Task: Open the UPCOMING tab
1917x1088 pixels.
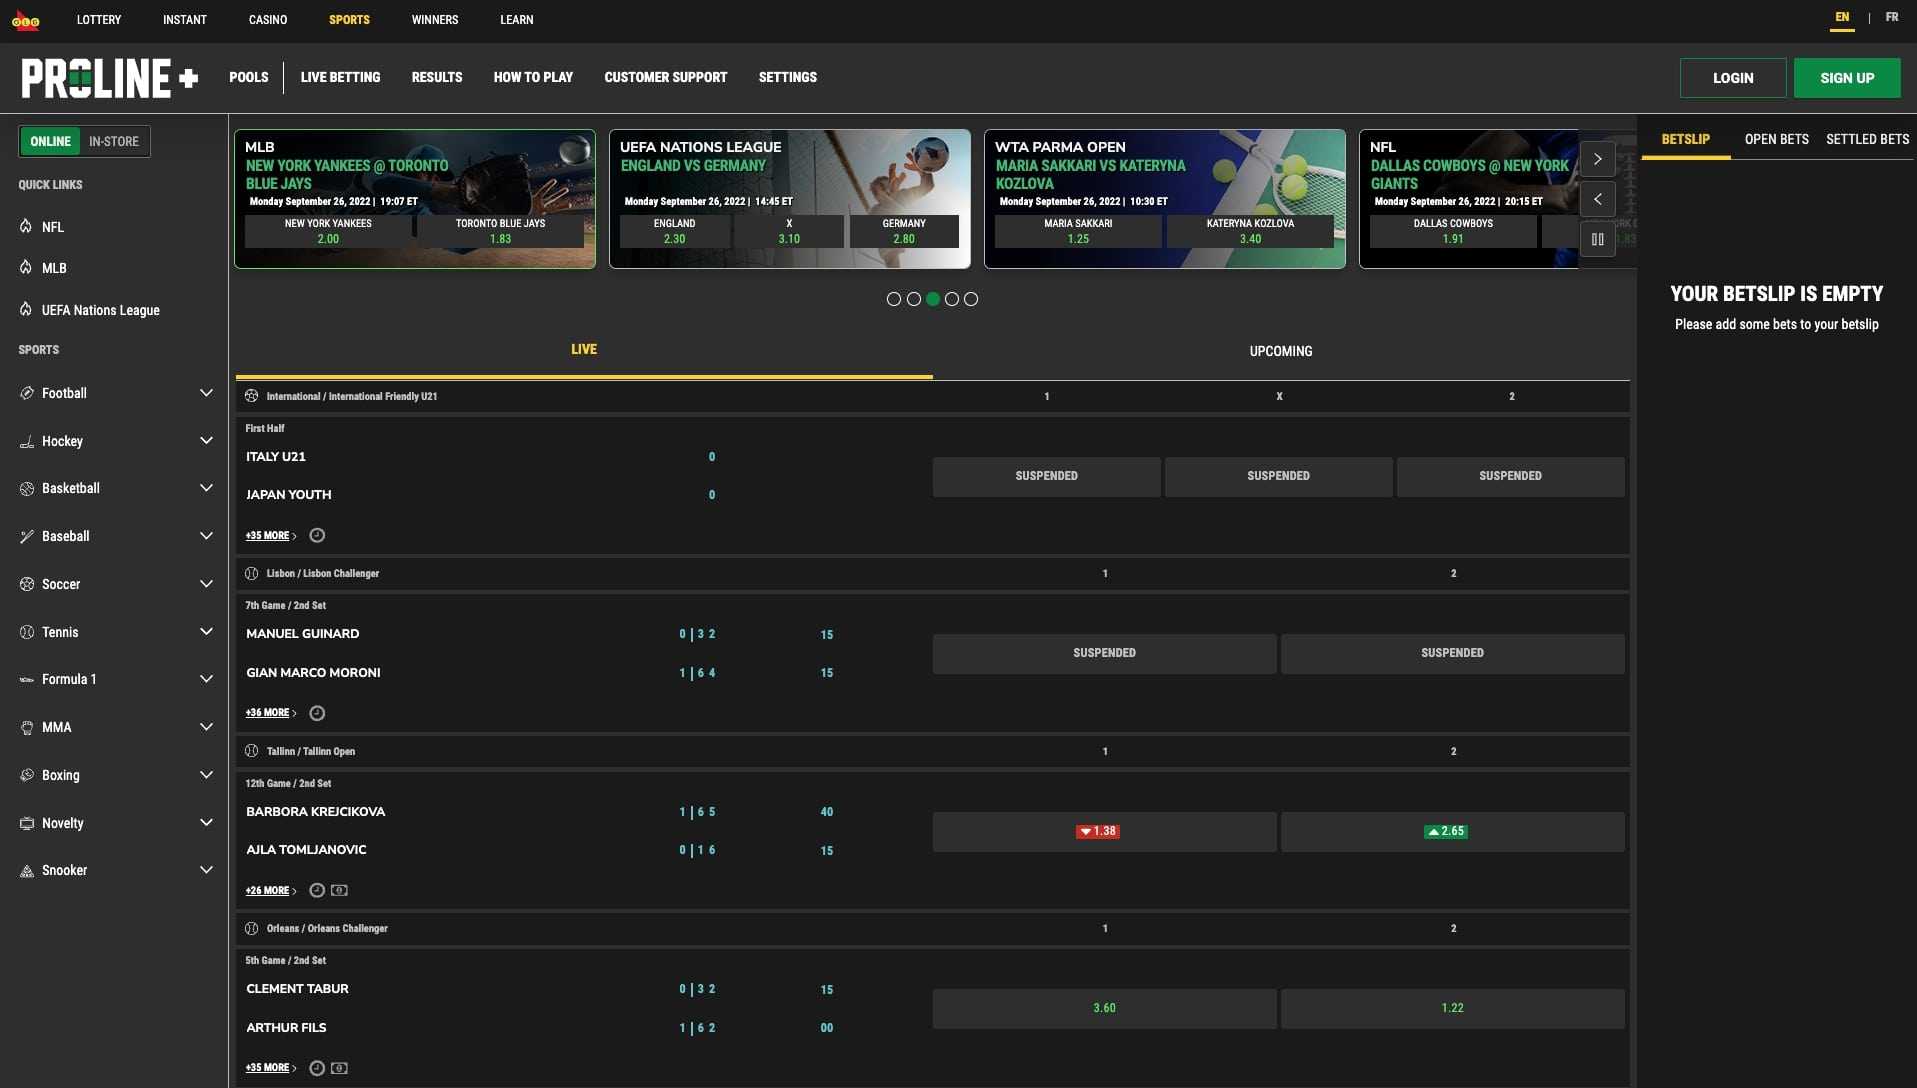Action: [x=1281, y=351]
